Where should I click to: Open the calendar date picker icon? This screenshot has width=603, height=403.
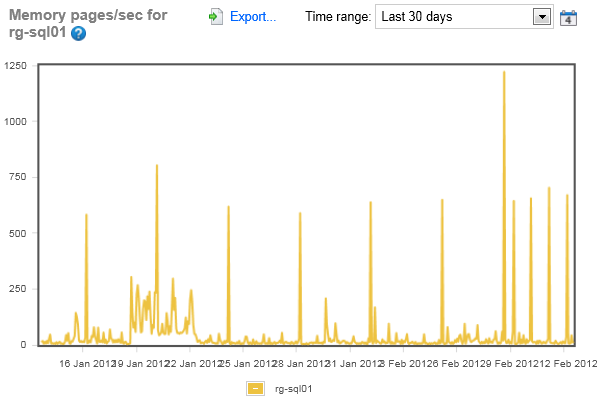(x=568, y=17)
